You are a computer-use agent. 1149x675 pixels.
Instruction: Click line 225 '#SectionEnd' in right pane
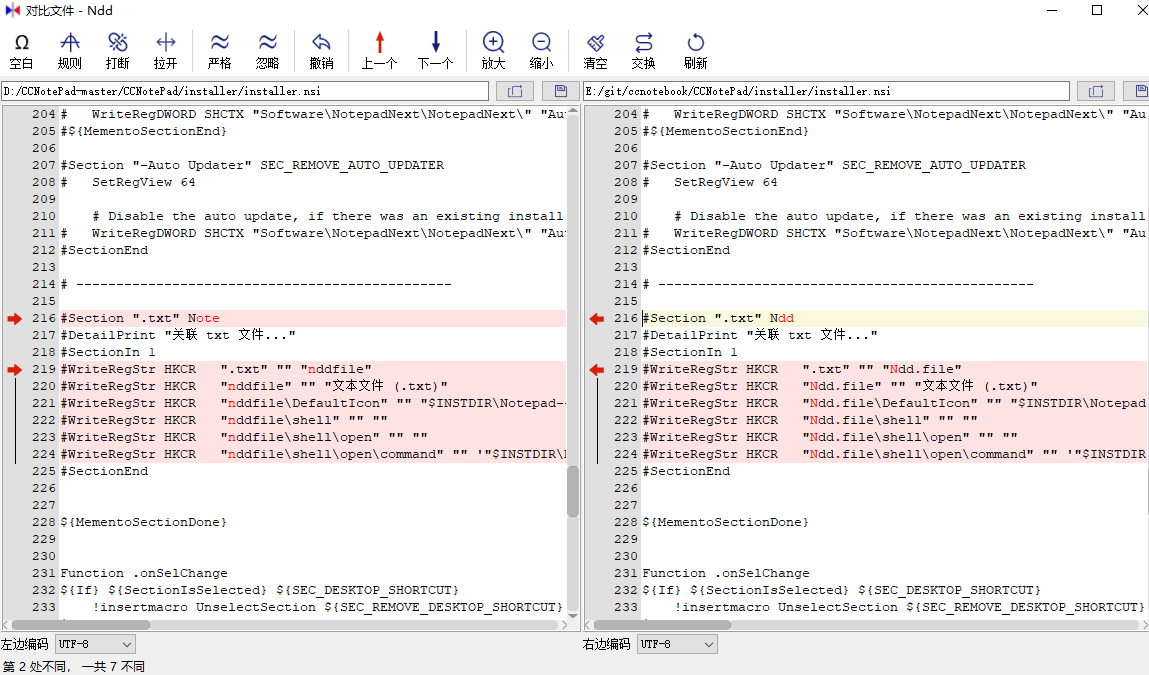pos(686,471)
